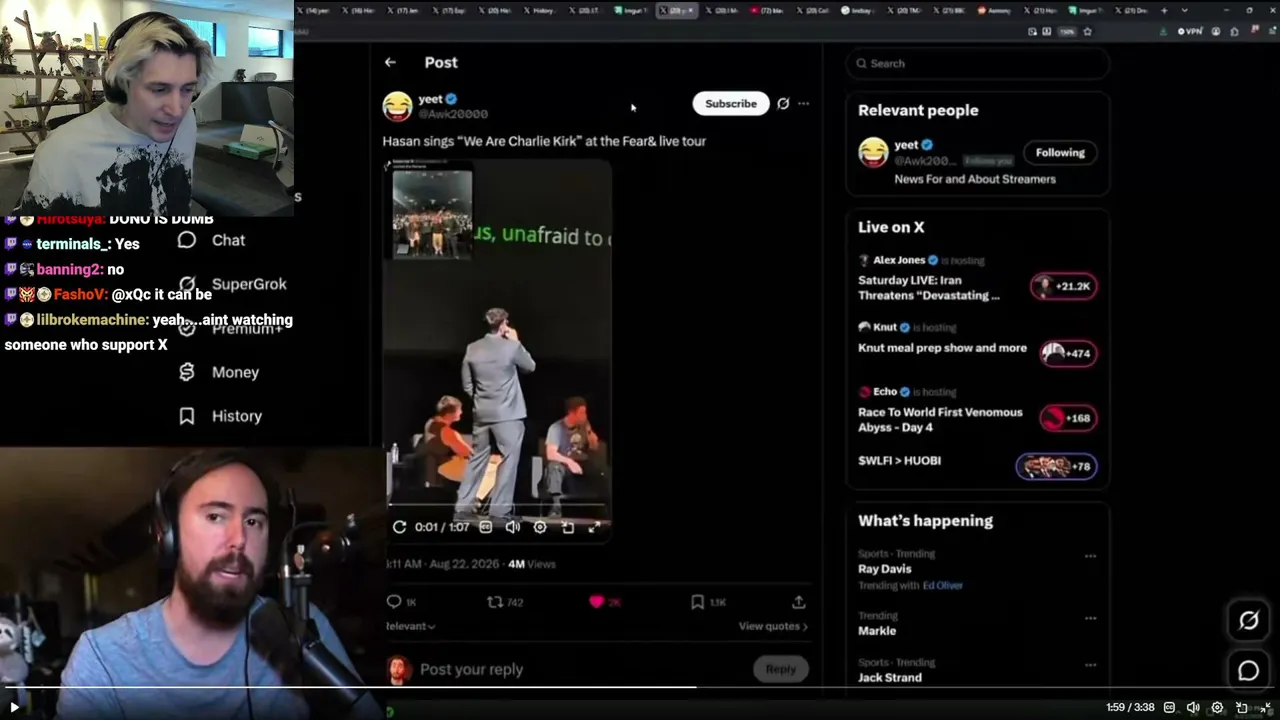Click the X search box

click(x=978, y=63)
